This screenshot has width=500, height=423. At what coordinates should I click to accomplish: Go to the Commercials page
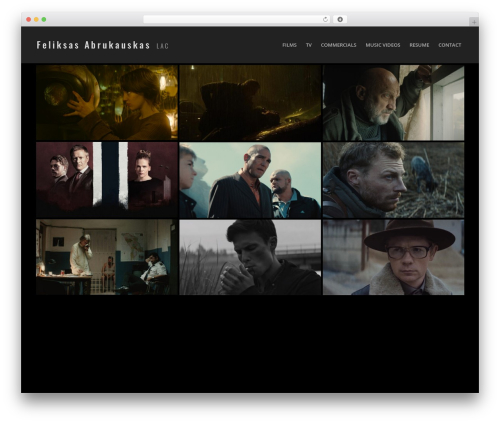click(338, 45)
